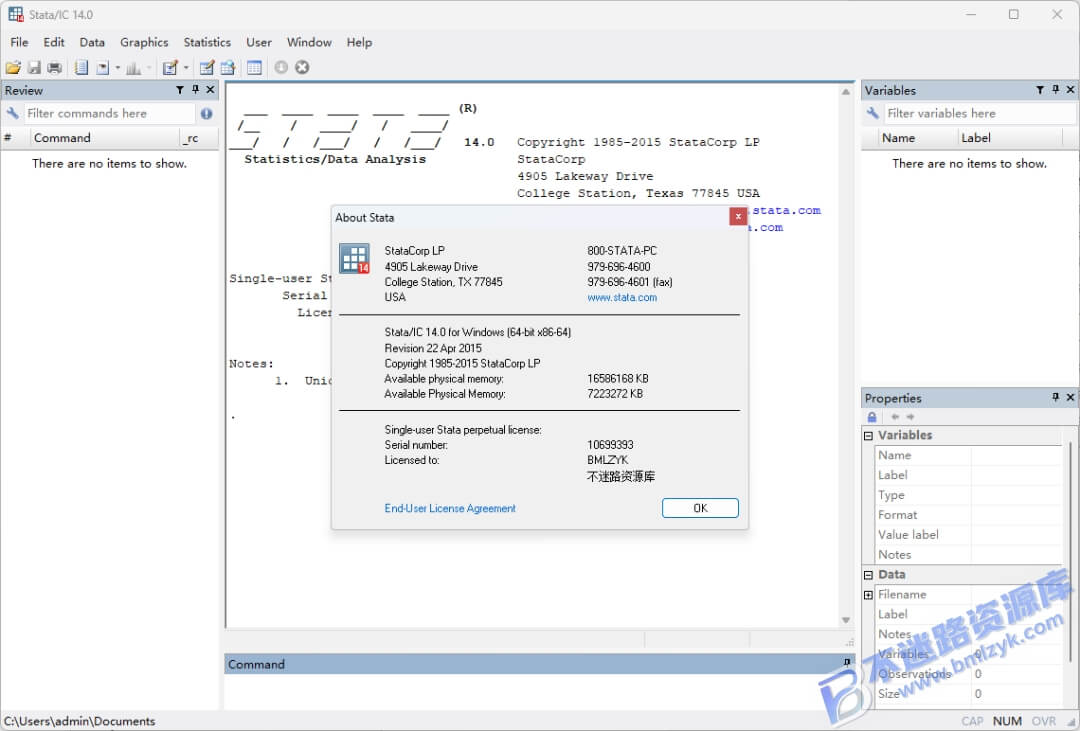Open the Graph icon dropdown arrow
Viewport: 1080px width, 731px height.
(x=148, y=68)
